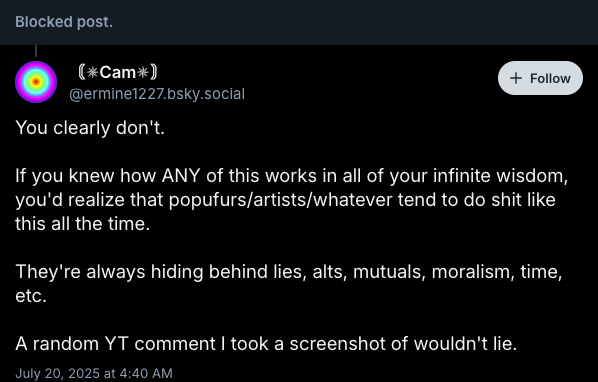
Task: Click the Blocked post banner
Action: pyautogui.click(x=299, y=22)
